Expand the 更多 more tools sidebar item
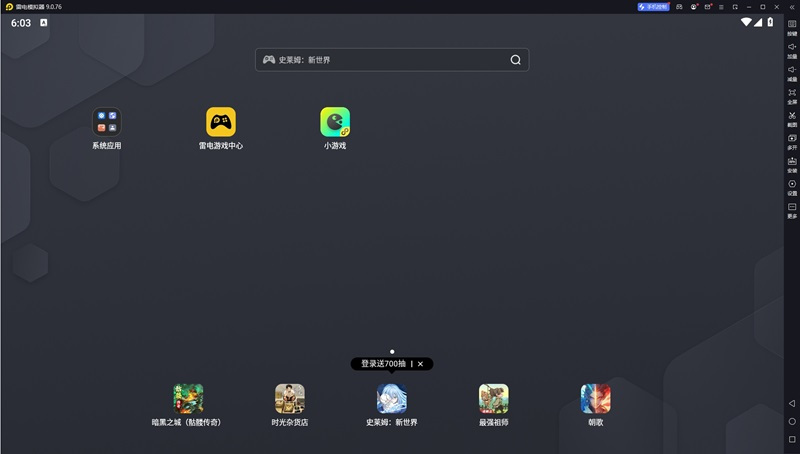The width and height of the screenshot is (800, 454). [x=792, y=209]
